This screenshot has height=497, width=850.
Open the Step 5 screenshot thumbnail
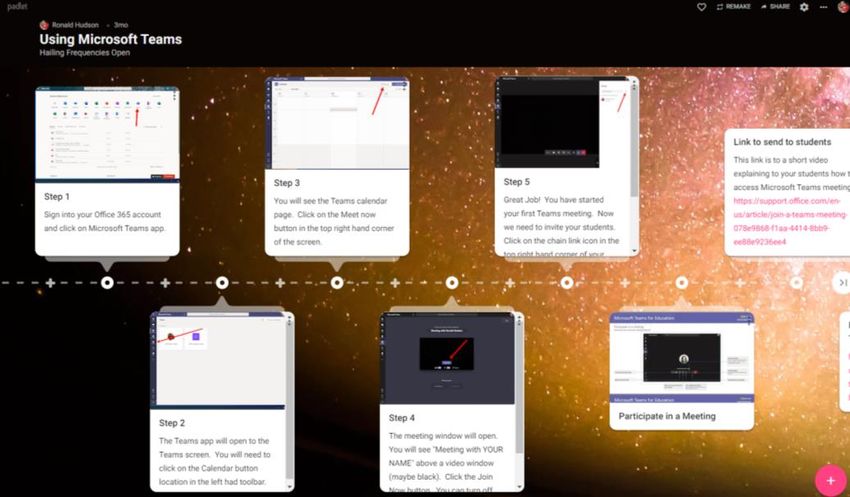[x=562, y=122]
